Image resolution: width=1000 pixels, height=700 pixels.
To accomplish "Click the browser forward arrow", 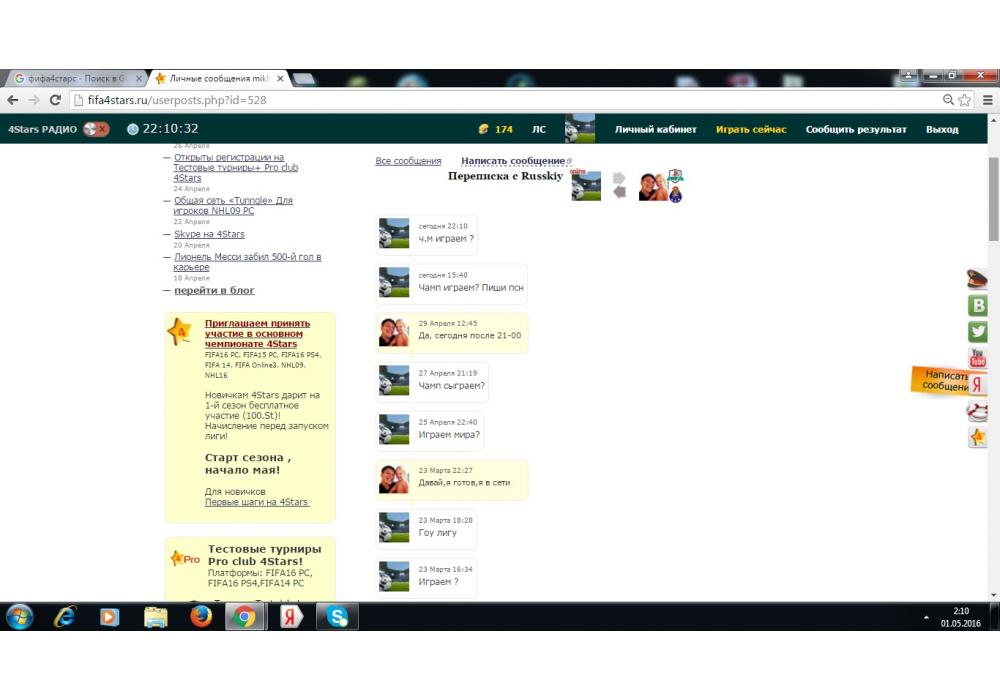I will click(34, 100).
